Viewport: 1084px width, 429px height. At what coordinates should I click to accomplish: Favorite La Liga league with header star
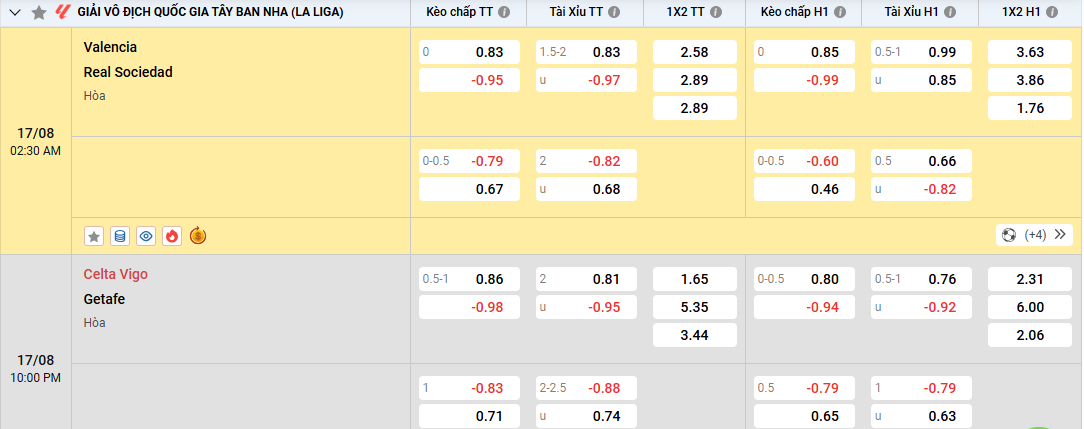coord(38,13)
